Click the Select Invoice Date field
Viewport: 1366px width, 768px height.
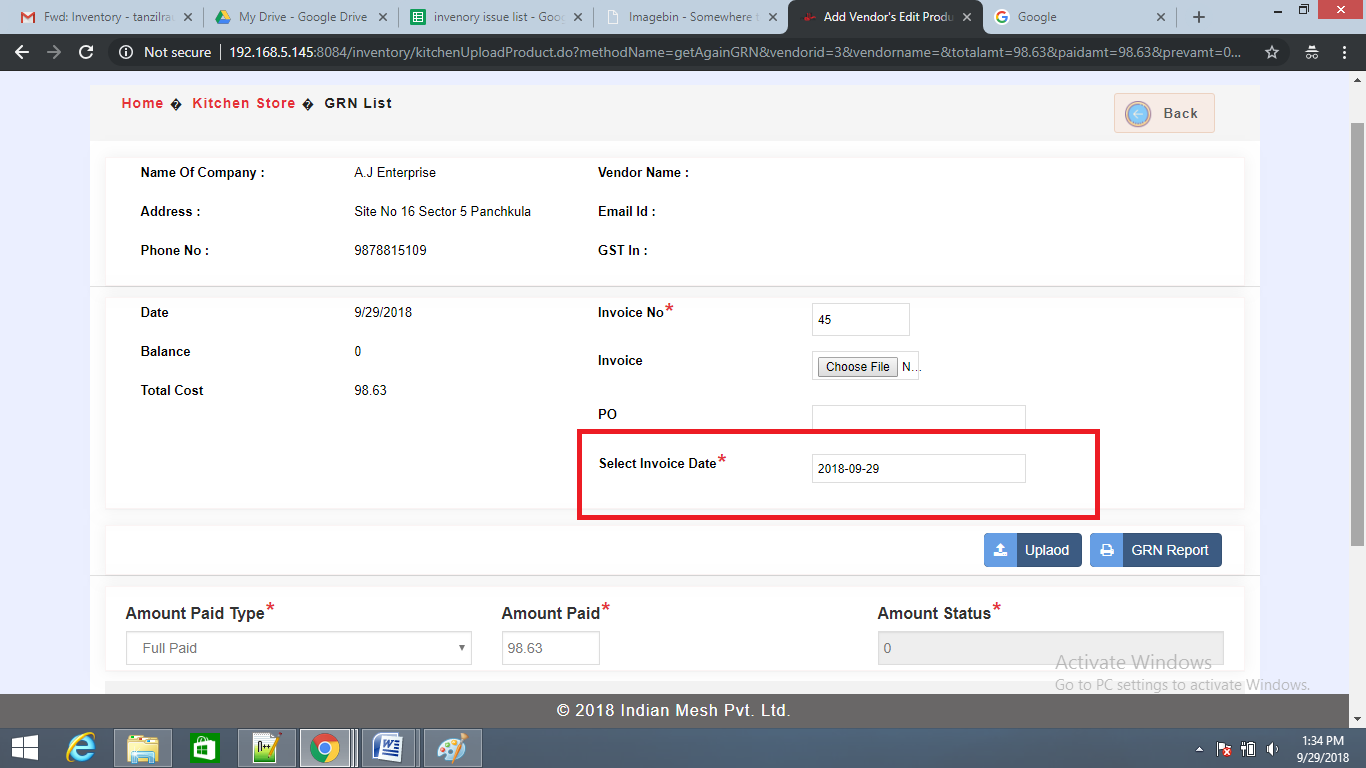click(x=919, y=468)
